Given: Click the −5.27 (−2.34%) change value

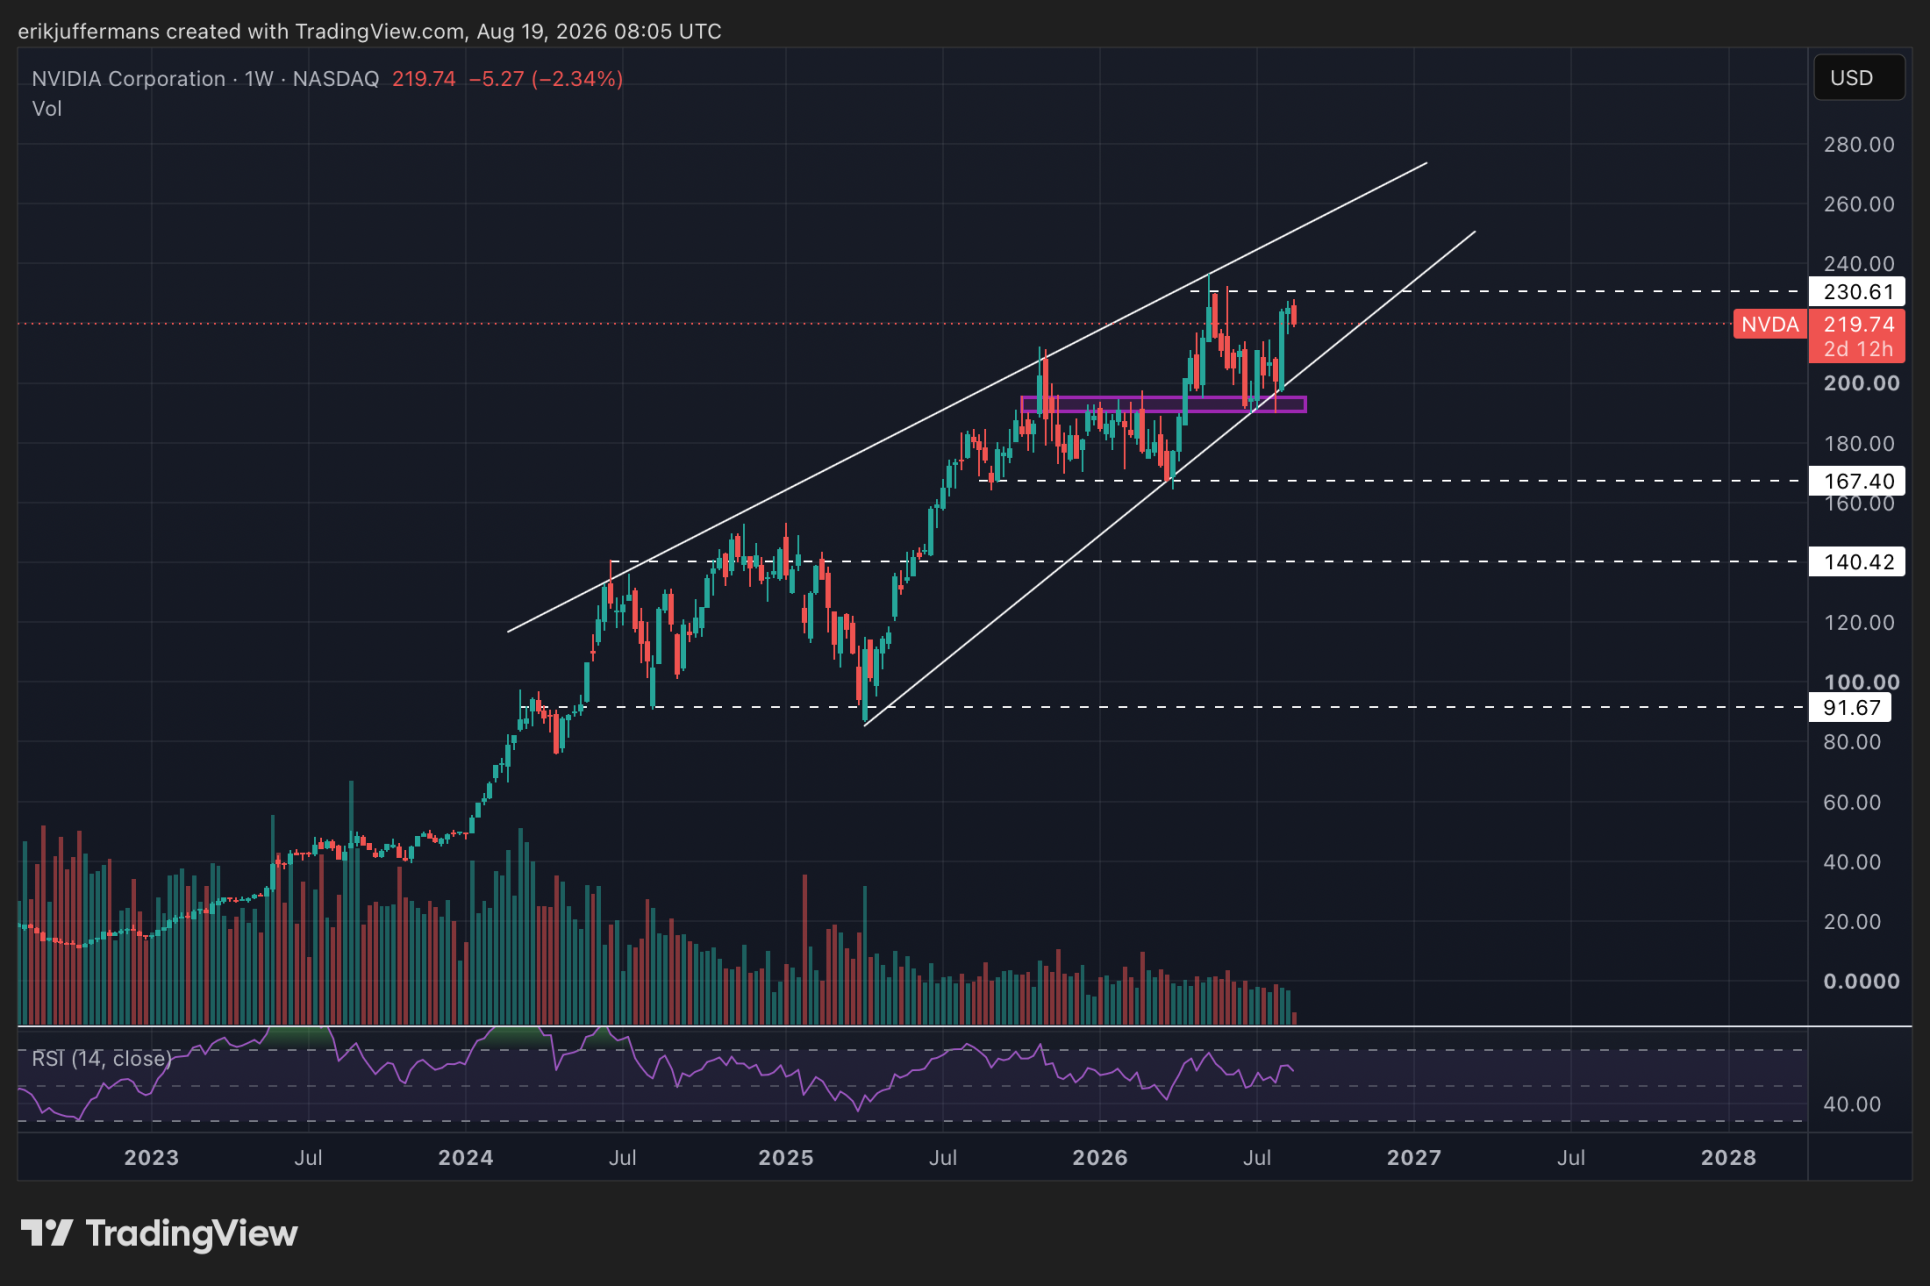Looking at the screenshot, I should pos(546,79).
